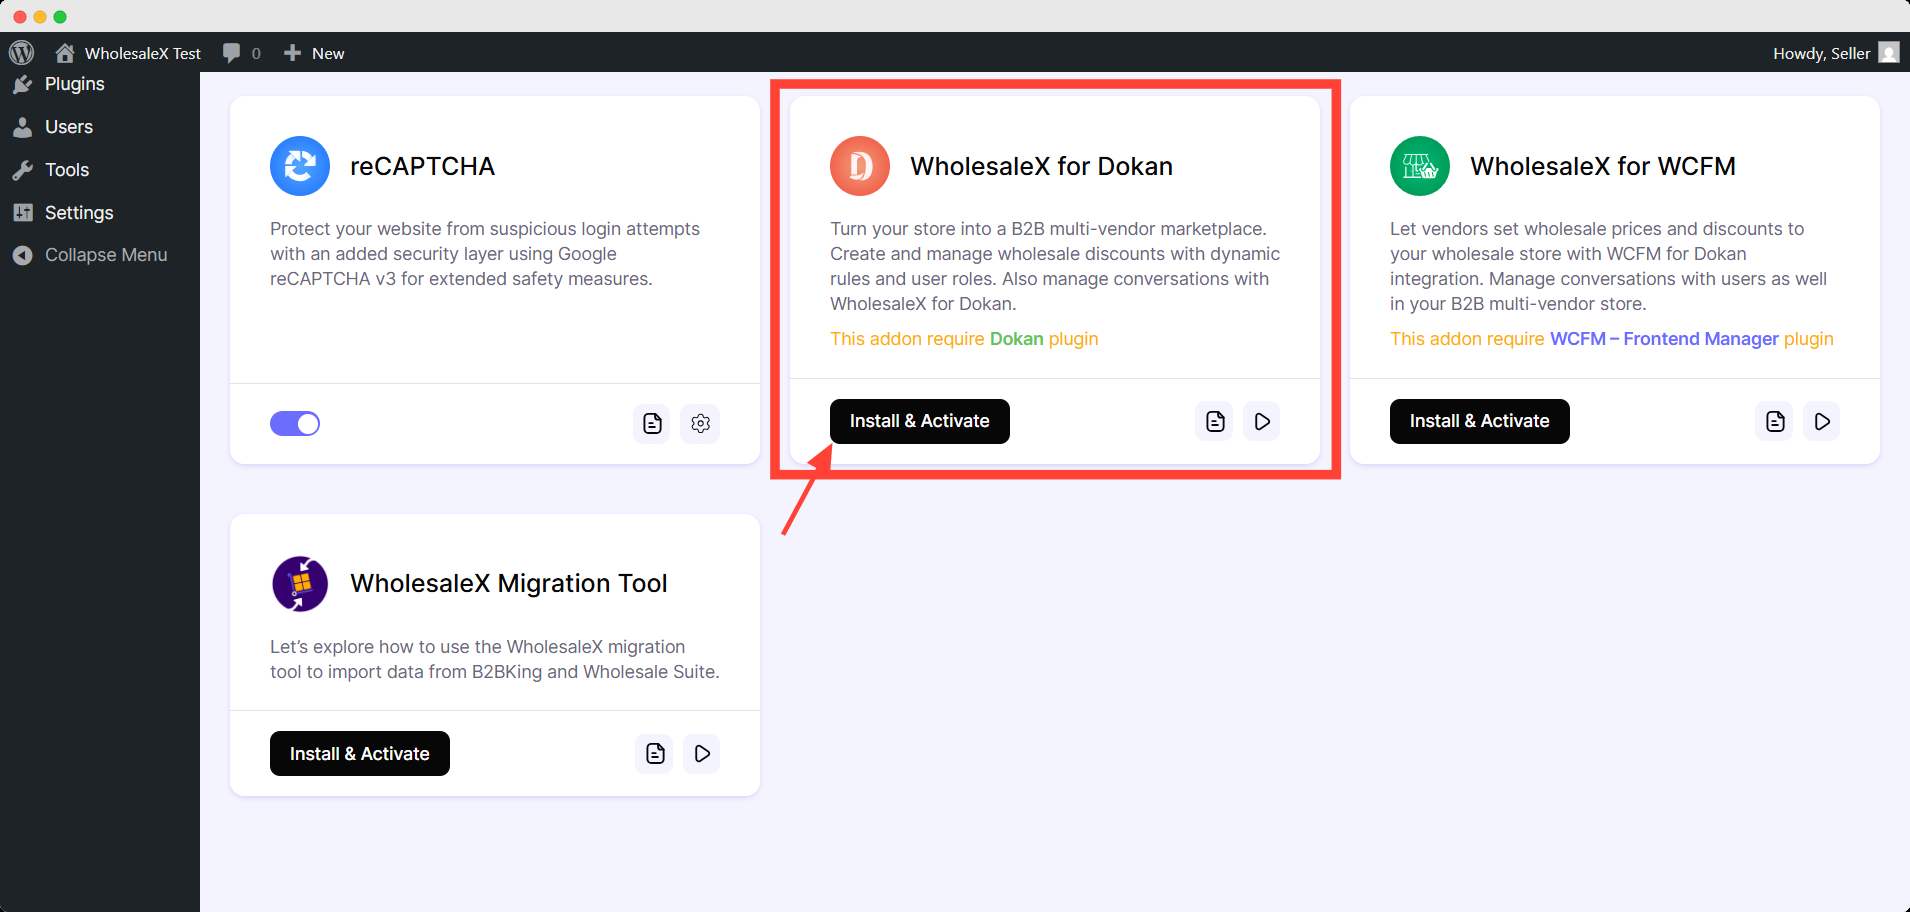
Task: Click the Dokan addon logo icon
Action: pyautogui.click(x=860, y=166)
